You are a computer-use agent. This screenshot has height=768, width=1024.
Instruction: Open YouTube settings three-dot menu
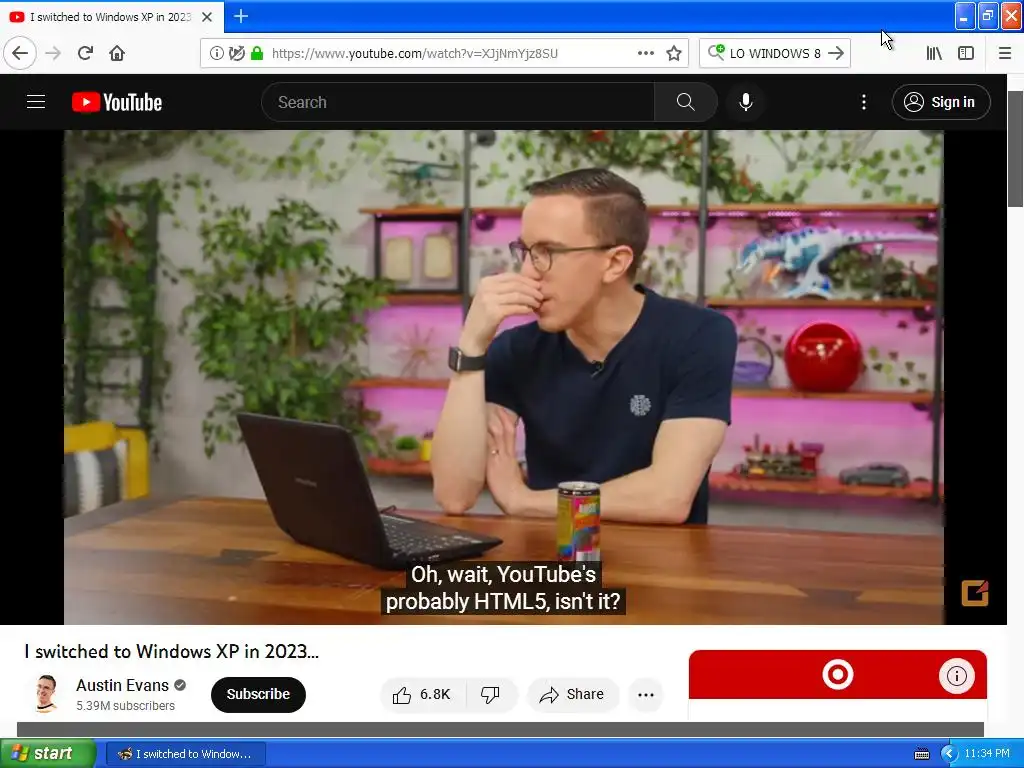(x=864, y=102)
